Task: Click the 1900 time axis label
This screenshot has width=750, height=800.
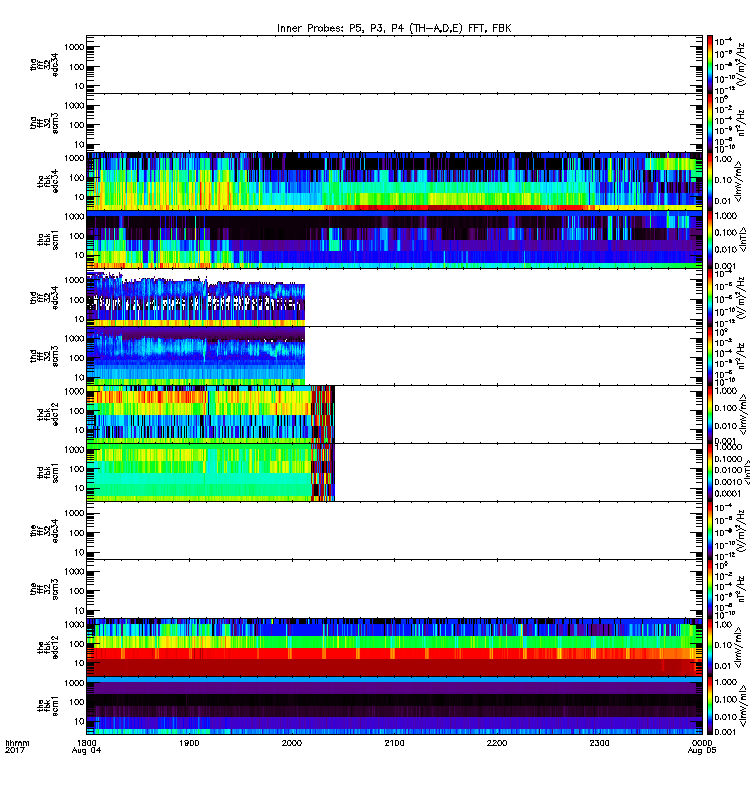Action: [189, 742]
